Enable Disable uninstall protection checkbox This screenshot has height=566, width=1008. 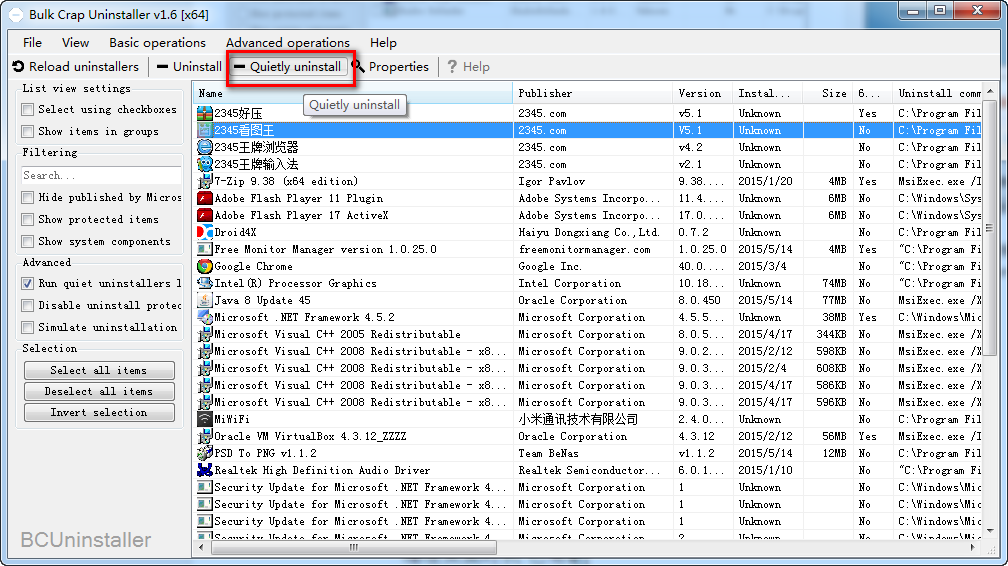(28, 306)
